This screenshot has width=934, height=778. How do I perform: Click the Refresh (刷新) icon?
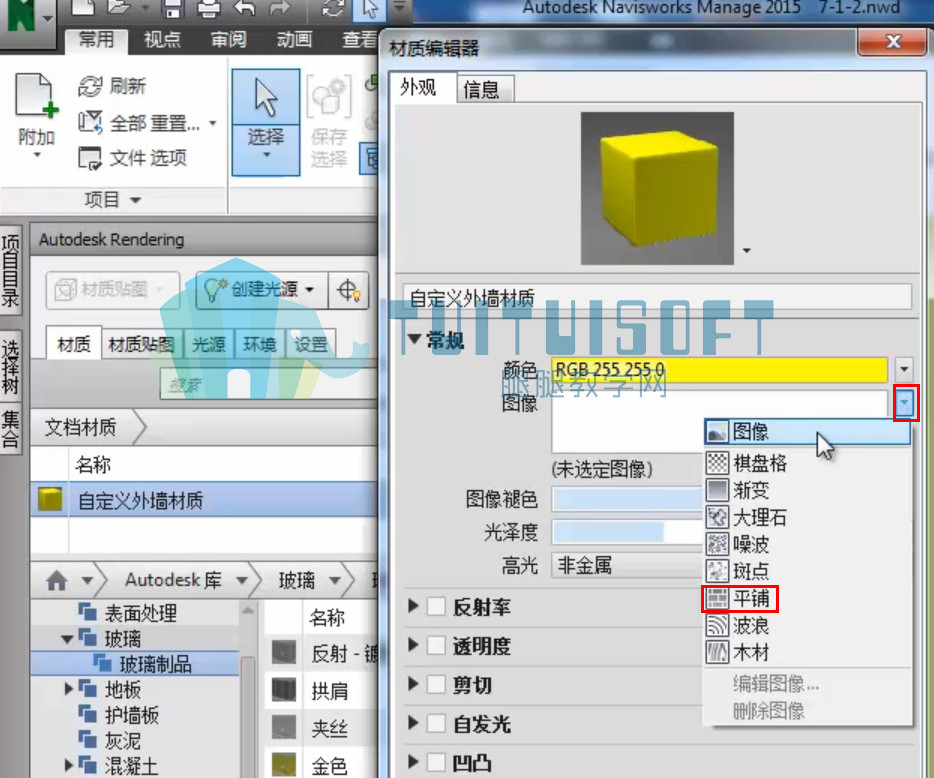click(91, 87)
